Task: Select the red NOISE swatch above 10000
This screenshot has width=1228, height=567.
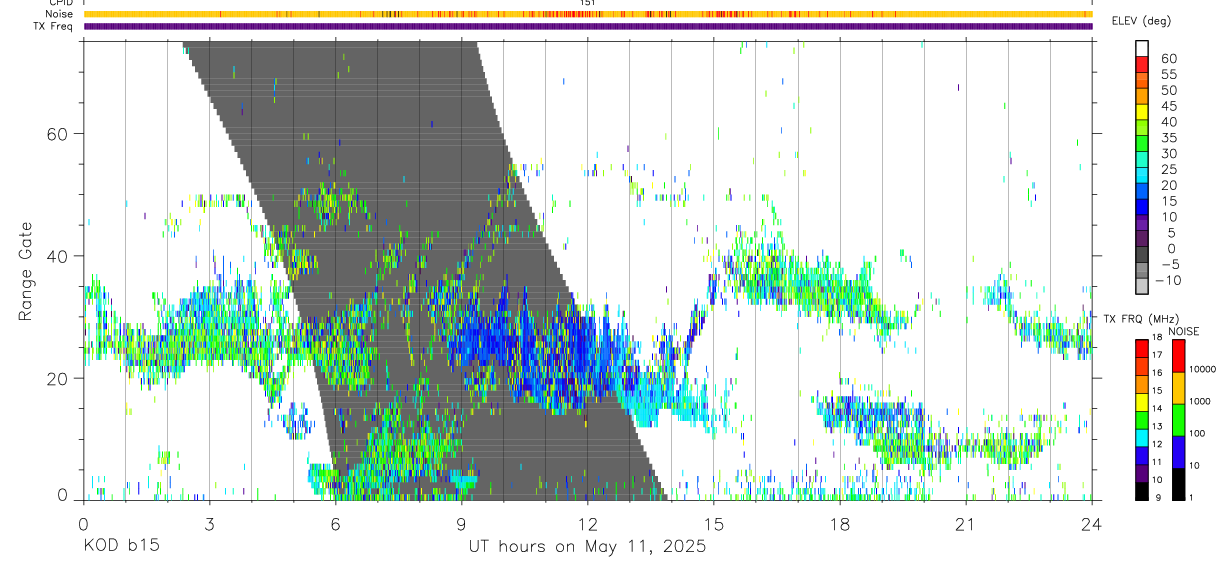Action: (1179, 355)
